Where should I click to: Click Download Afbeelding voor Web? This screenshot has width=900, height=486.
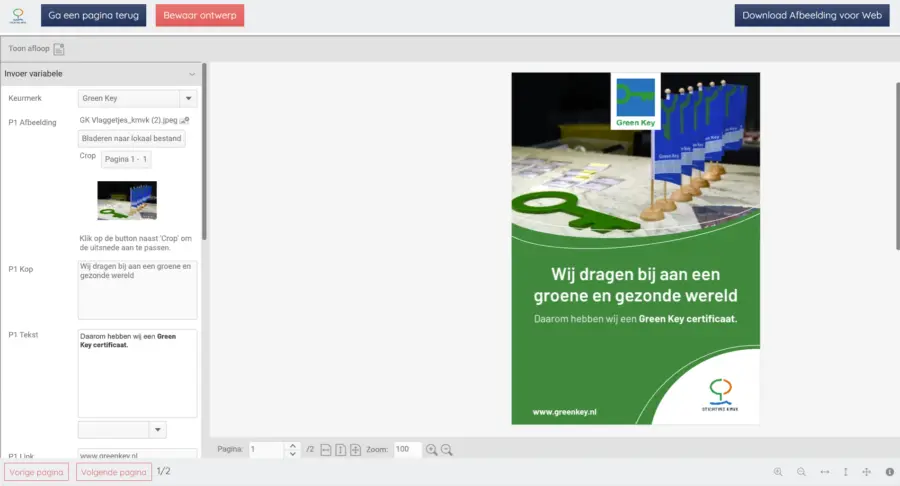click(x=811, y=15)
